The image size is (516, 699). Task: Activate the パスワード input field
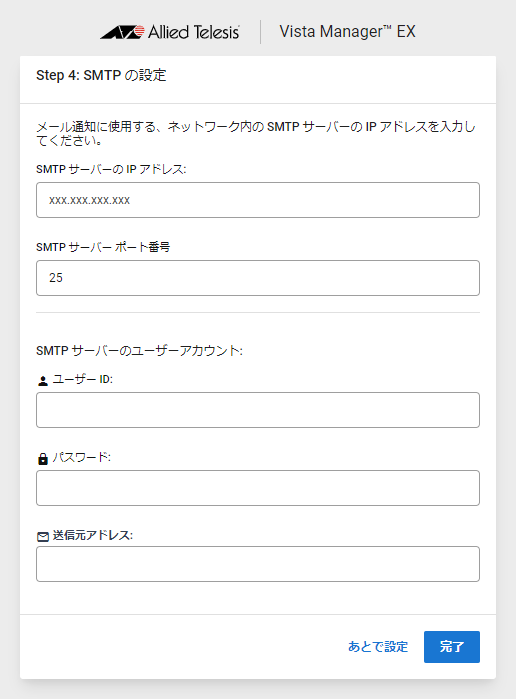pos(258,488)
